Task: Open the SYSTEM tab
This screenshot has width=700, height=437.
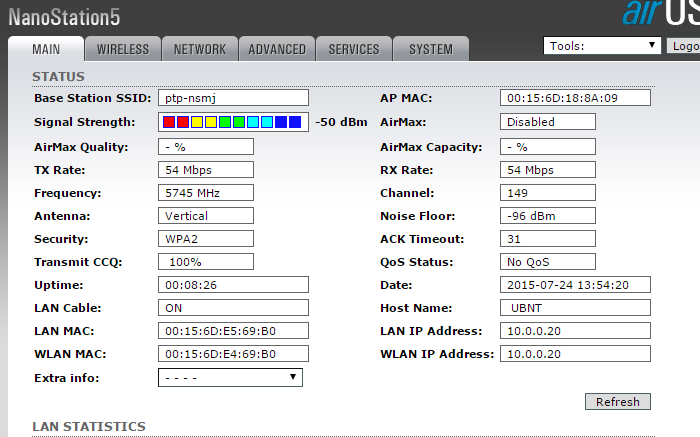Action: [431, 49]
